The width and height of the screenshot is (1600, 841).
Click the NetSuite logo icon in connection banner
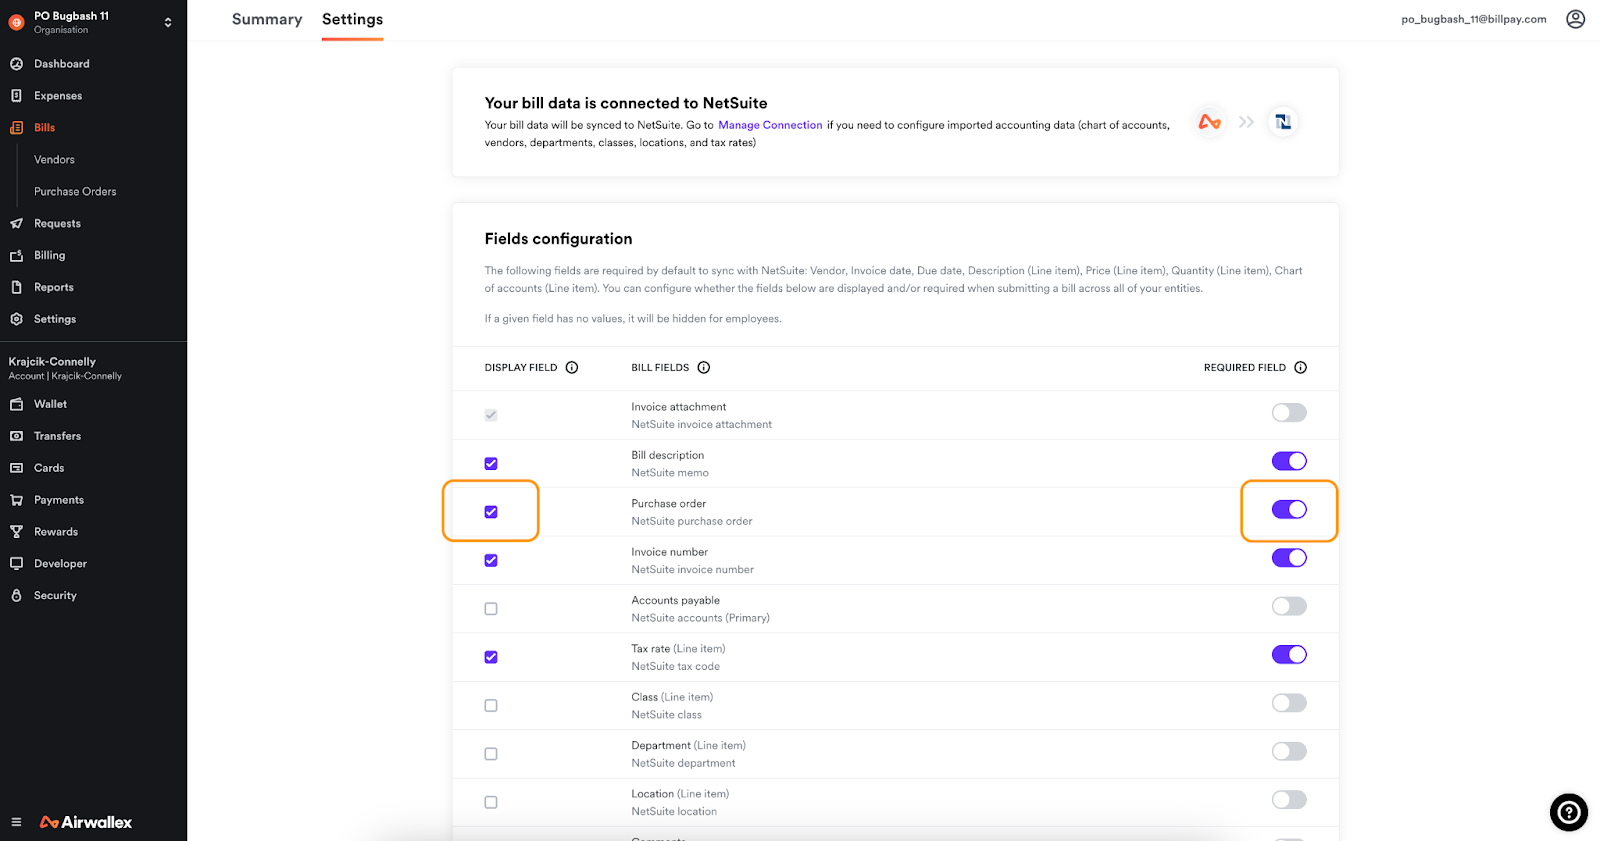[1283, 122]
